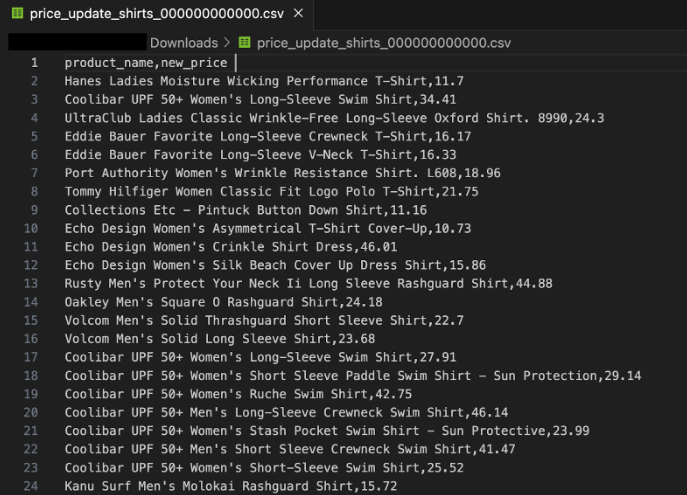The width and height of the screenshot is (687, 495).
Task: Click the header line product_name,new_price
Action: [146, 63]
